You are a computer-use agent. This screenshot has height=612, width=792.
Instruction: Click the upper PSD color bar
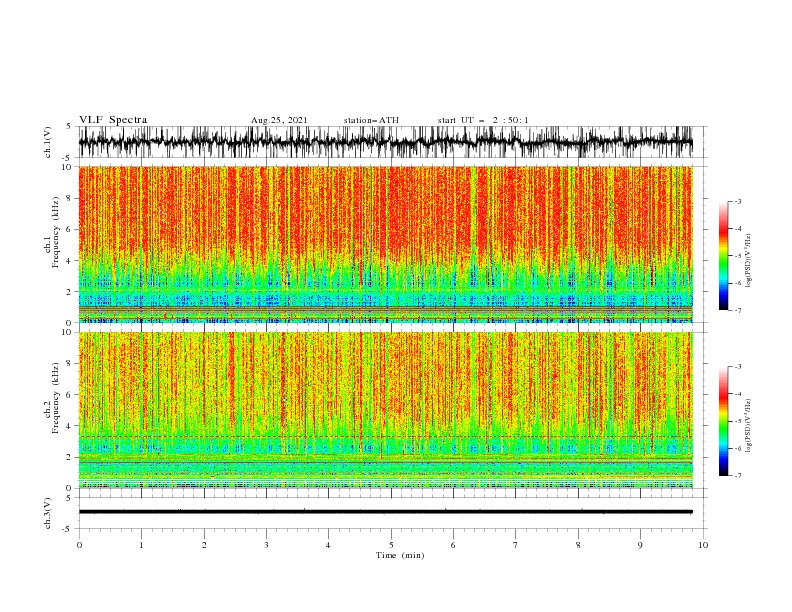(x=723, y=256)
